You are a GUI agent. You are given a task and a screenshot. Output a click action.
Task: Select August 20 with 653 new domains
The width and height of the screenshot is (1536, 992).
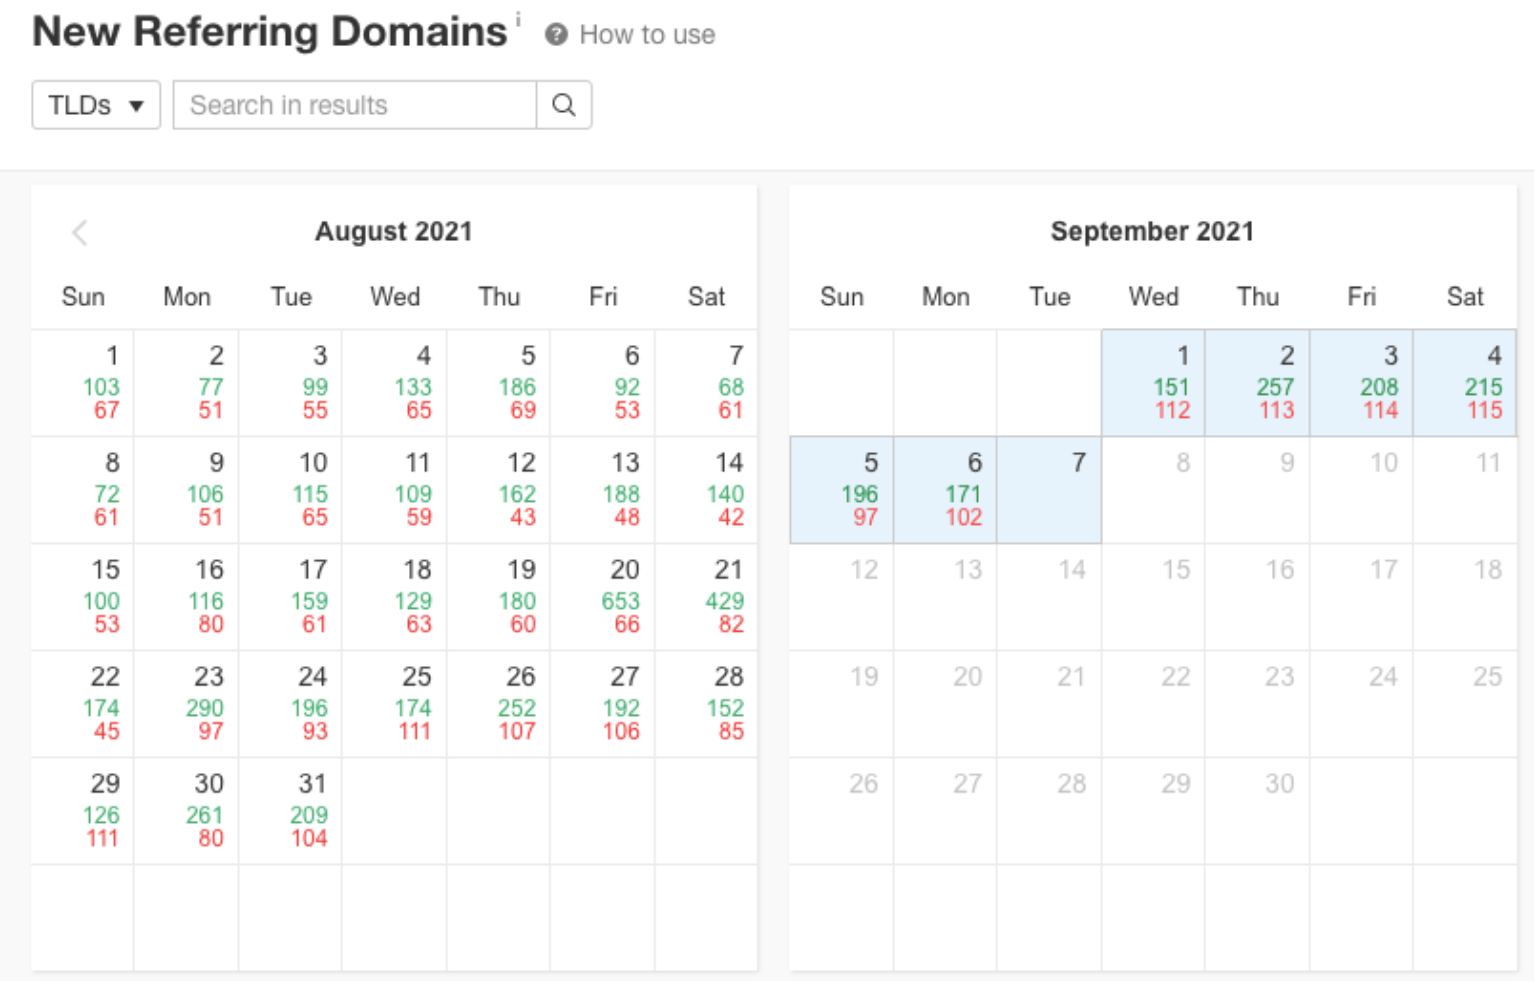[x=603, y=597]
